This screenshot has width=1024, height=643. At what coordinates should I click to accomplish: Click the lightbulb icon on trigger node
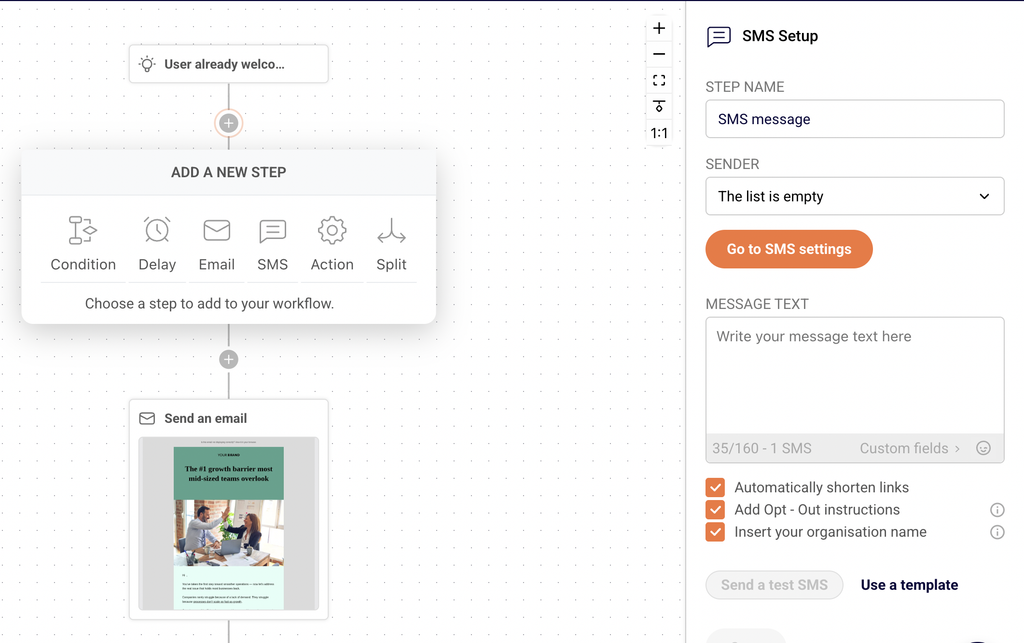tap(147, 64)
